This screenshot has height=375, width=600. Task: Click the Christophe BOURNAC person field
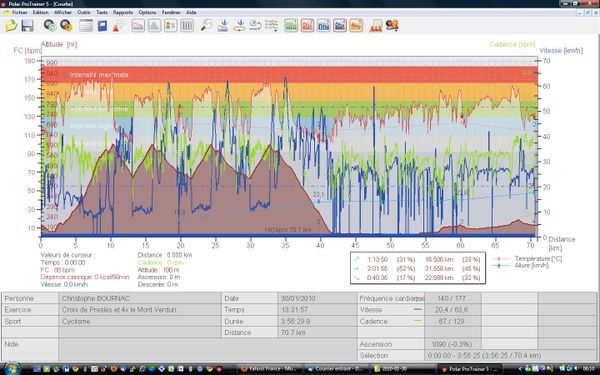tap(140, 298)
